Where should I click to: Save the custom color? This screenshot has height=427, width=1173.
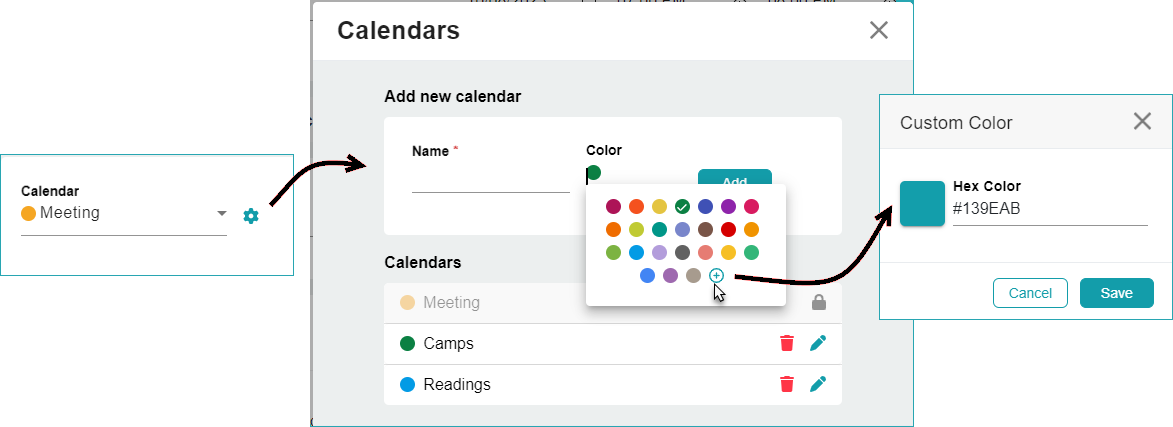point(1116,293)
